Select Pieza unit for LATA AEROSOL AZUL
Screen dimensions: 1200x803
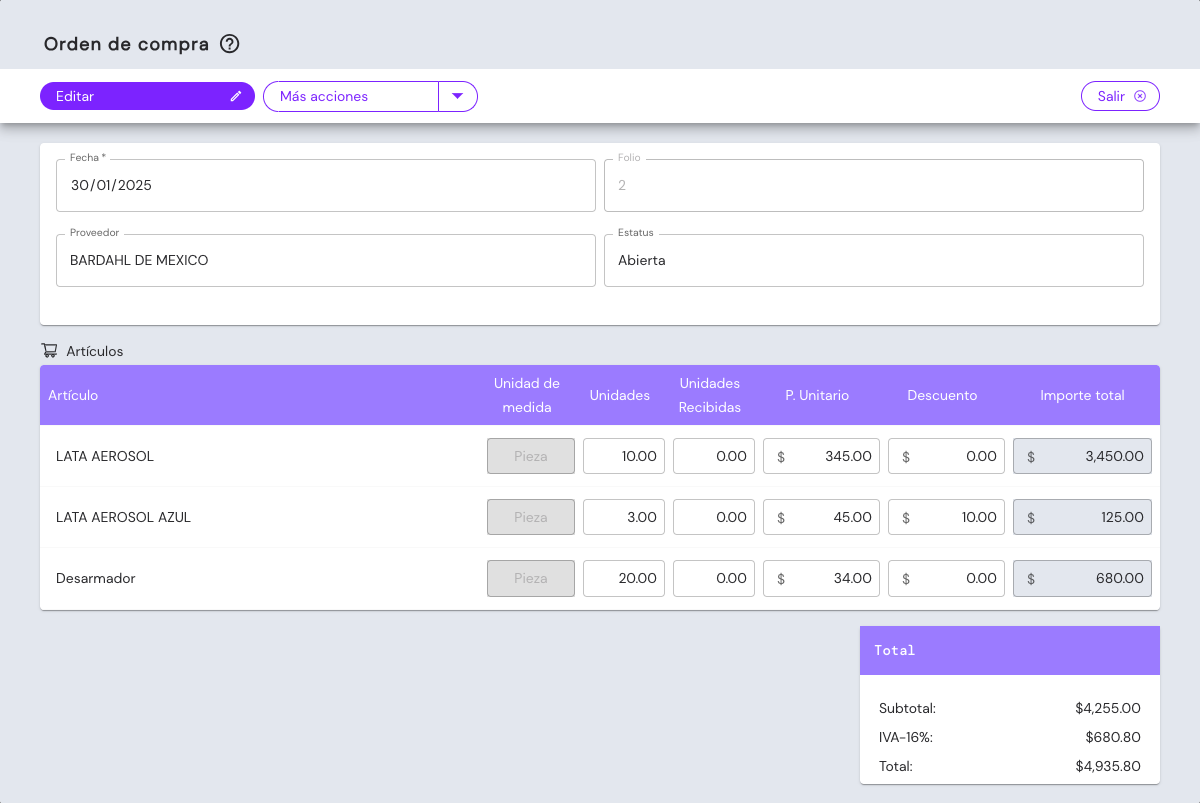pos(531,517)
